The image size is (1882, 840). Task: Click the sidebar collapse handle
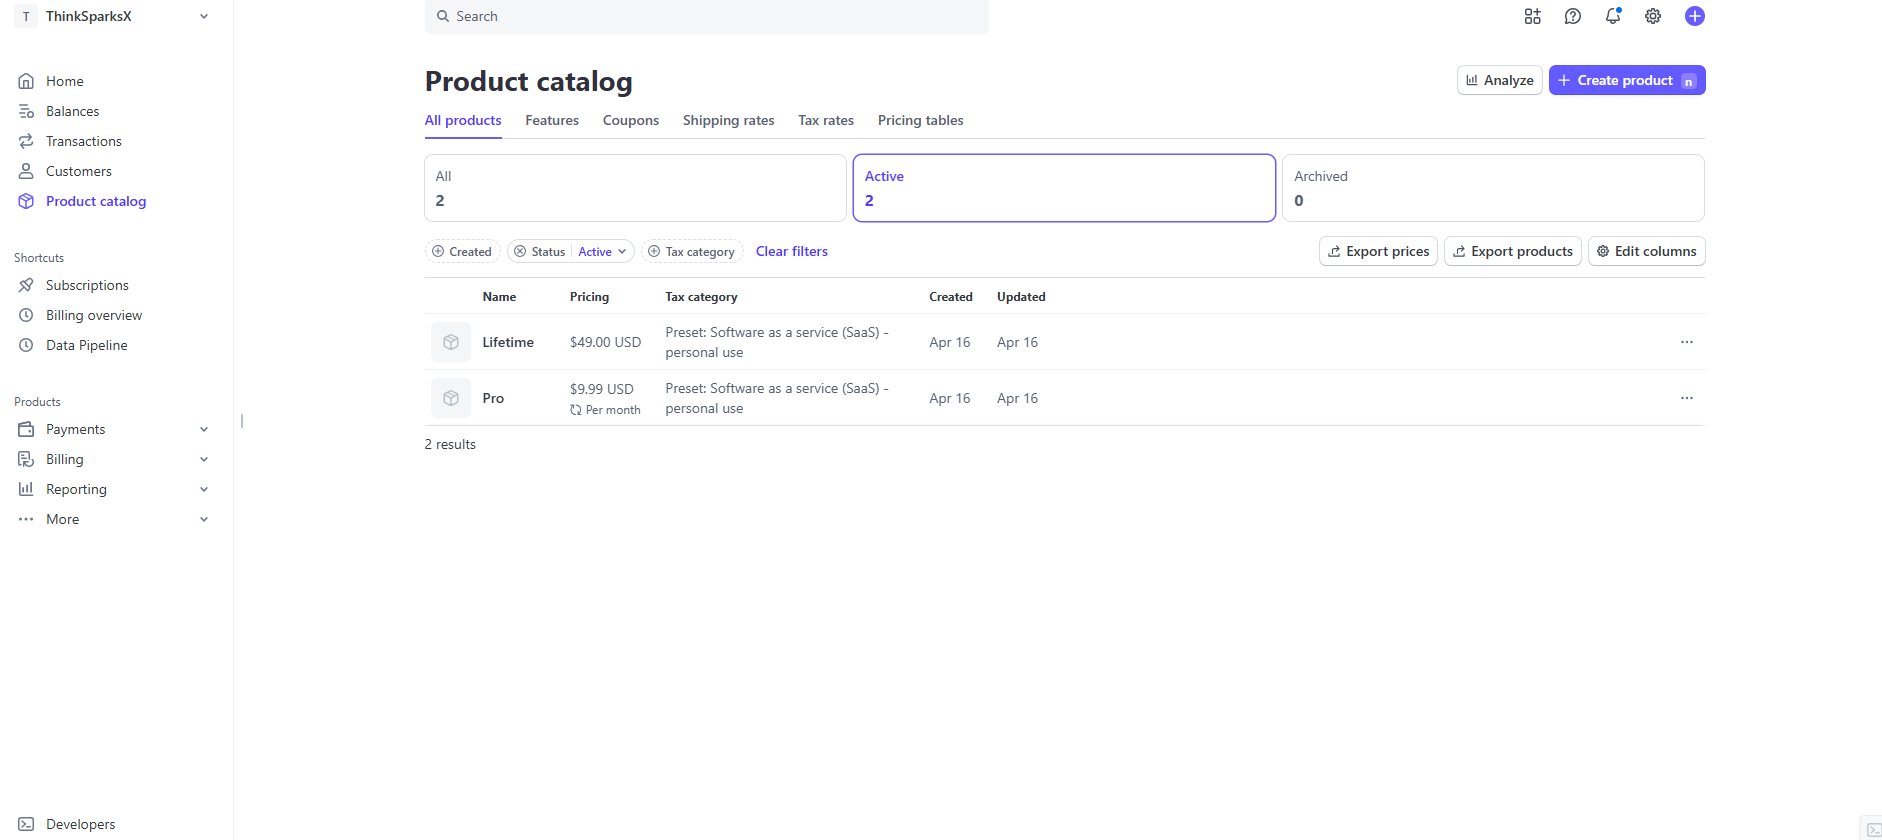[x=242, y=421]
